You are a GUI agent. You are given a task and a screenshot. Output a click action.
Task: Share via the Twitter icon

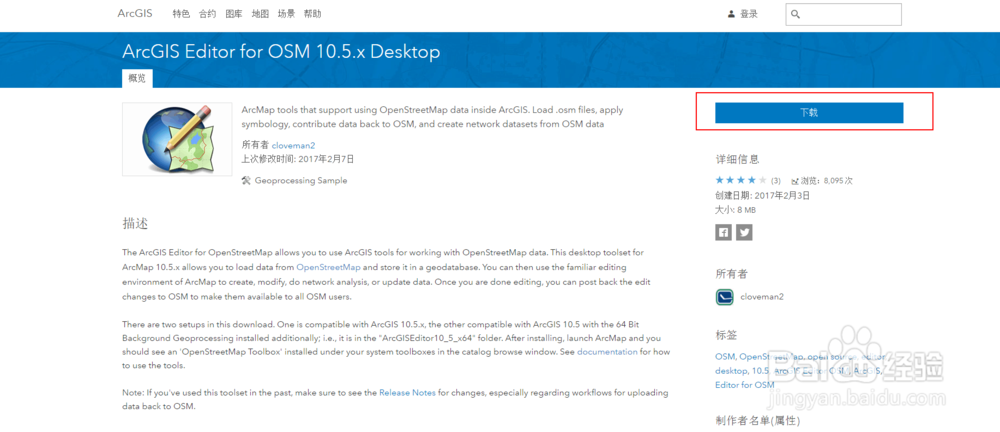744,232
